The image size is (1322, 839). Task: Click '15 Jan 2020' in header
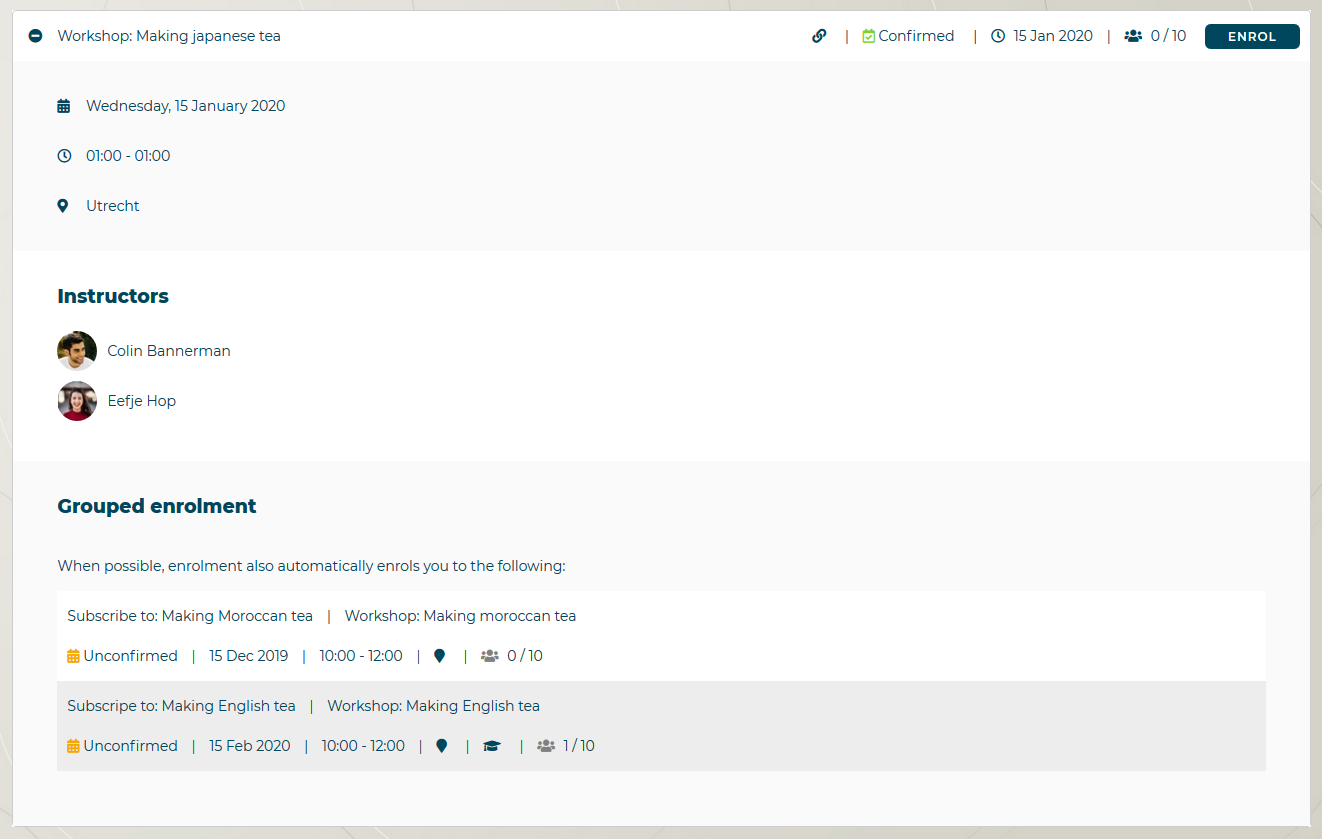(x=1053, y=36)
